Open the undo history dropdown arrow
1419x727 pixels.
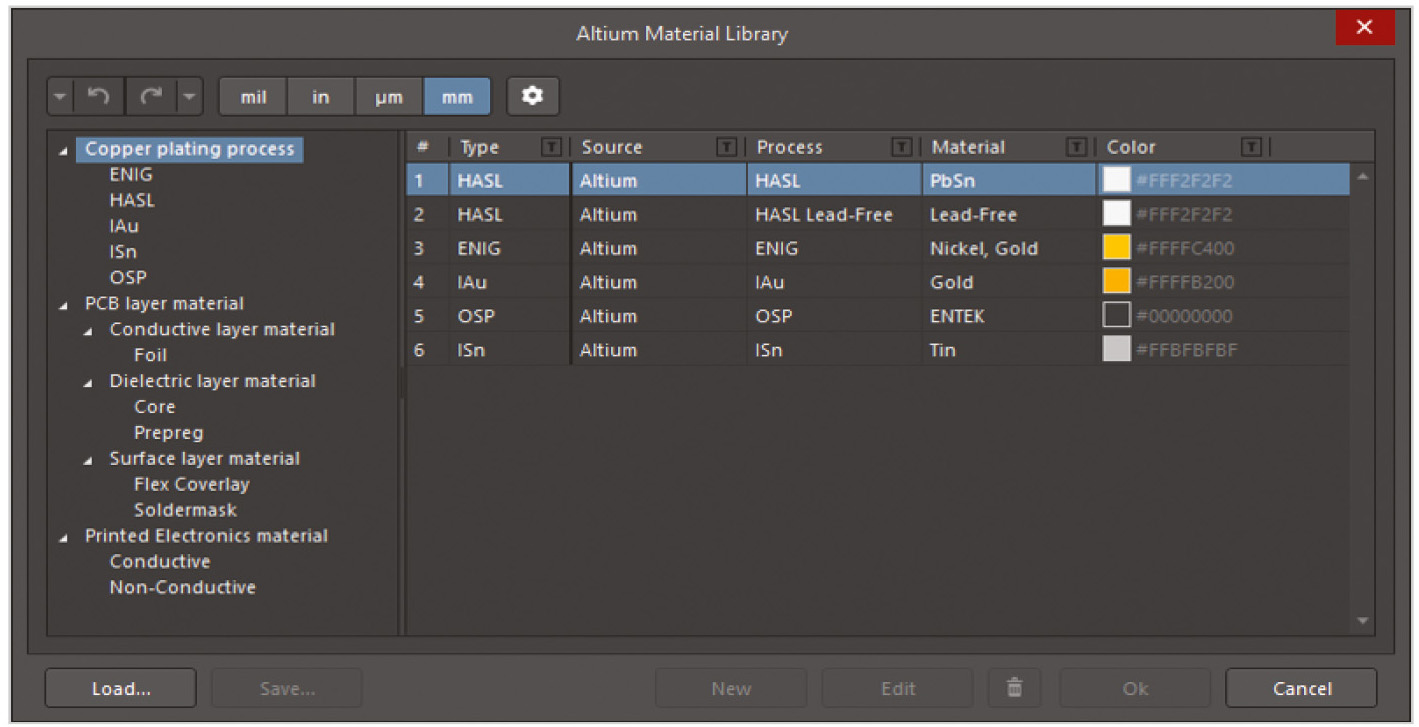pos(60,97)
